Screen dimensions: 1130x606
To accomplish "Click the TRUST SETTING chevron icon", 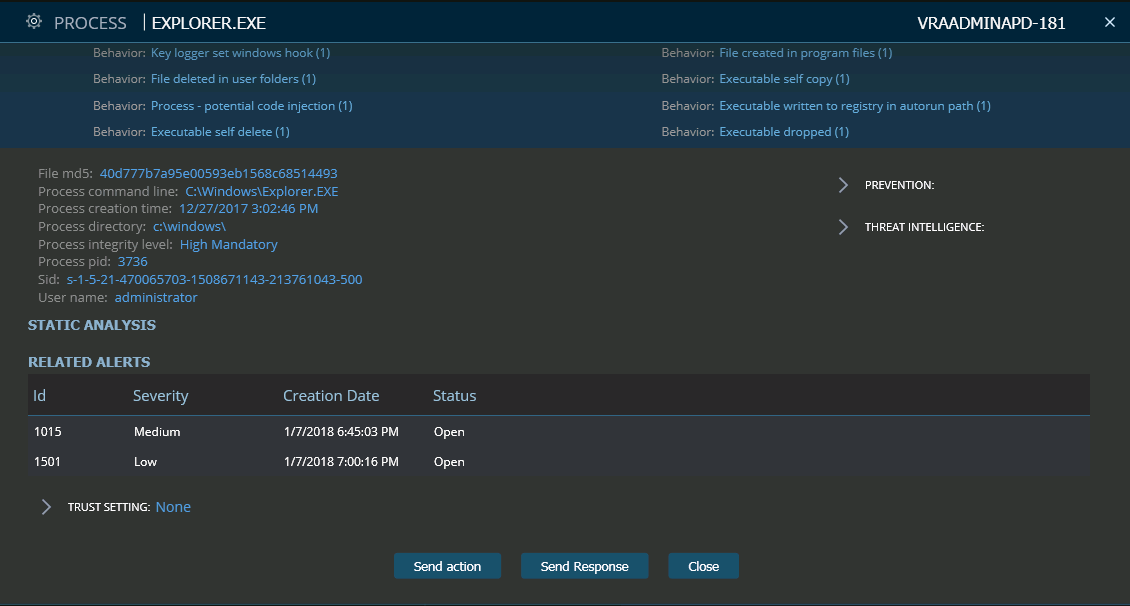I will click(x=46, y=506).
